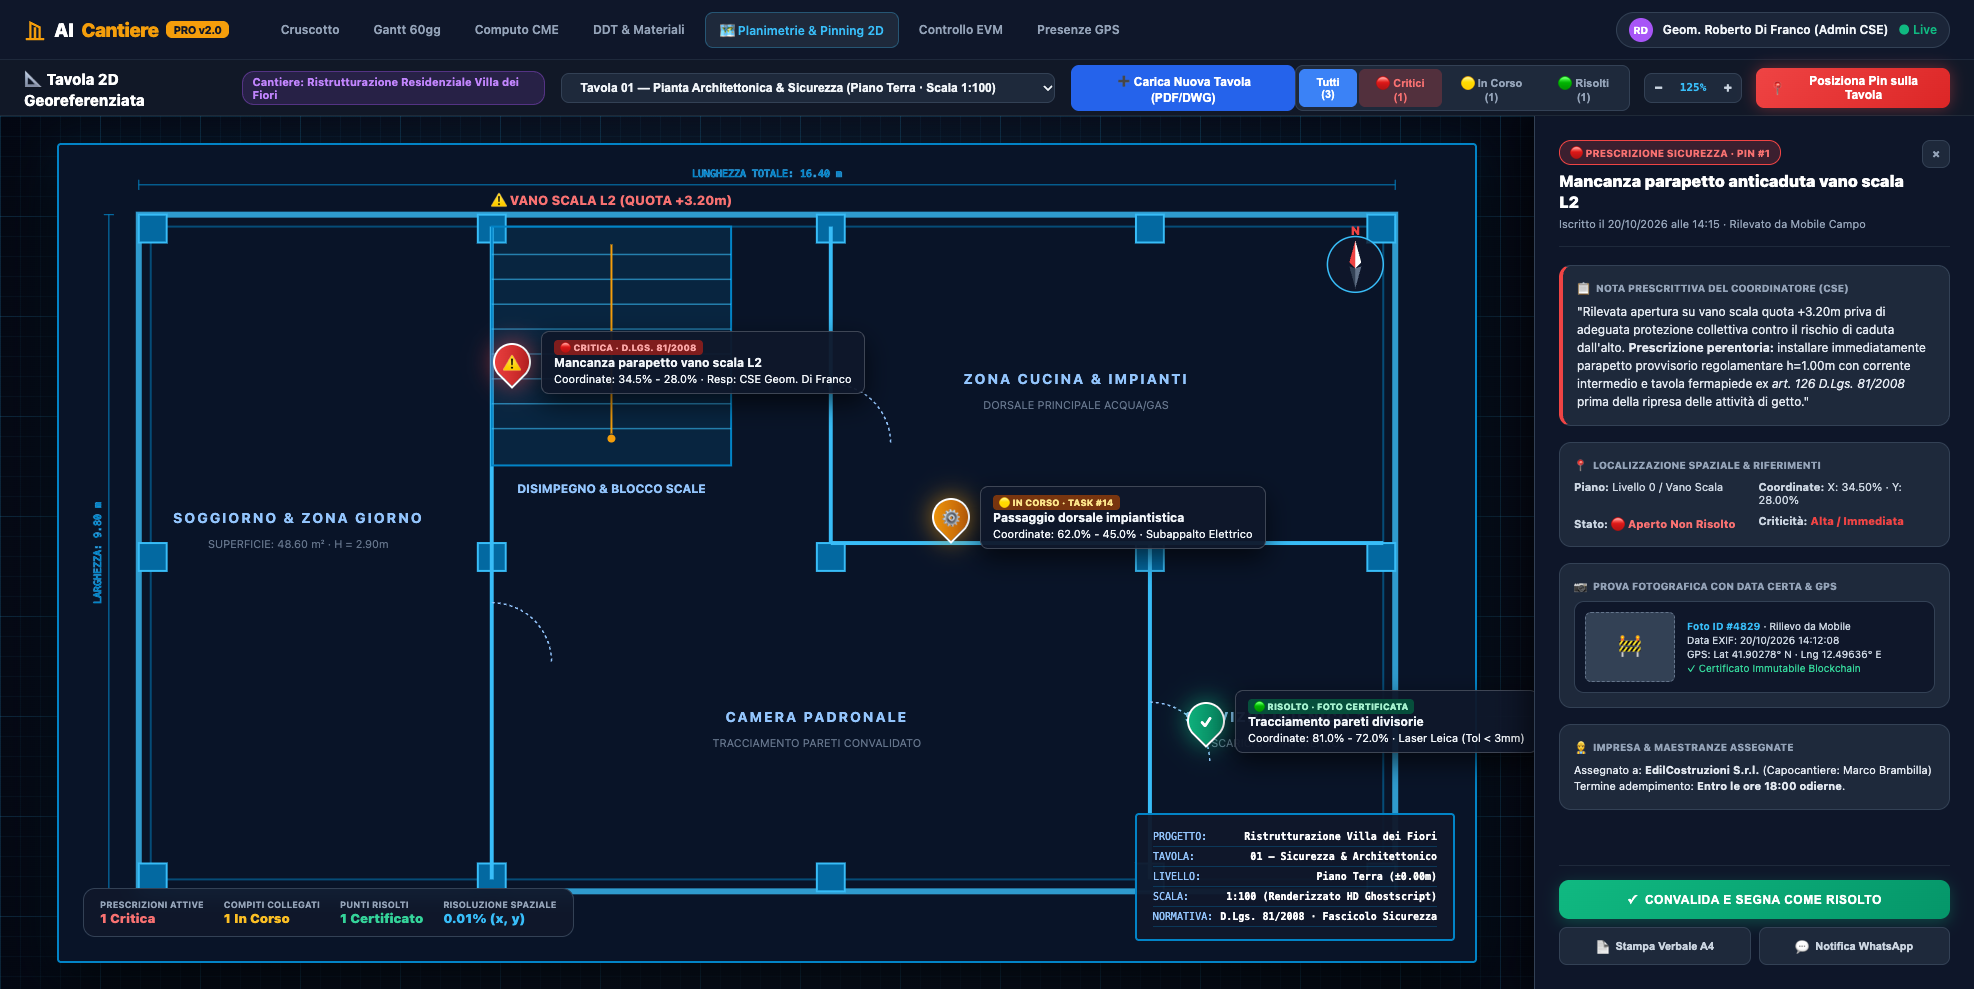Click the orange gear in-progress pin
The image size is (1974, 989).
click(951, 519)
